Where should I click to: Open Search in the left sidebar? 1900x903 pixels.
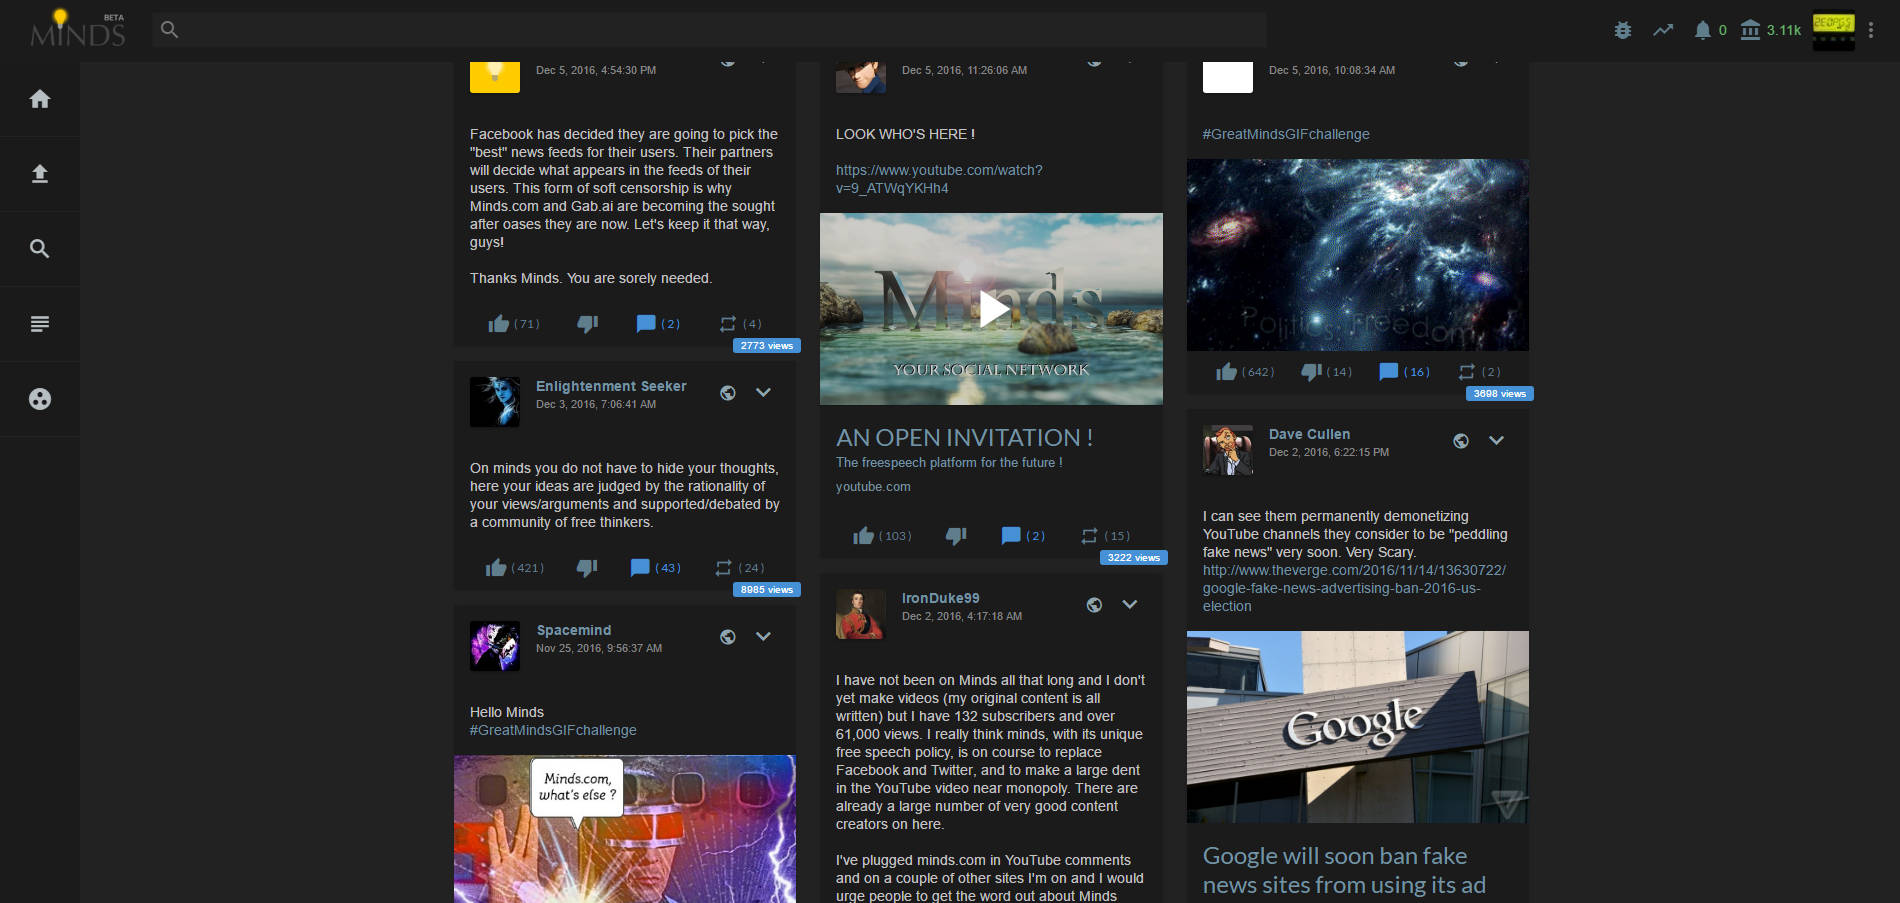[x=40, y=249]
